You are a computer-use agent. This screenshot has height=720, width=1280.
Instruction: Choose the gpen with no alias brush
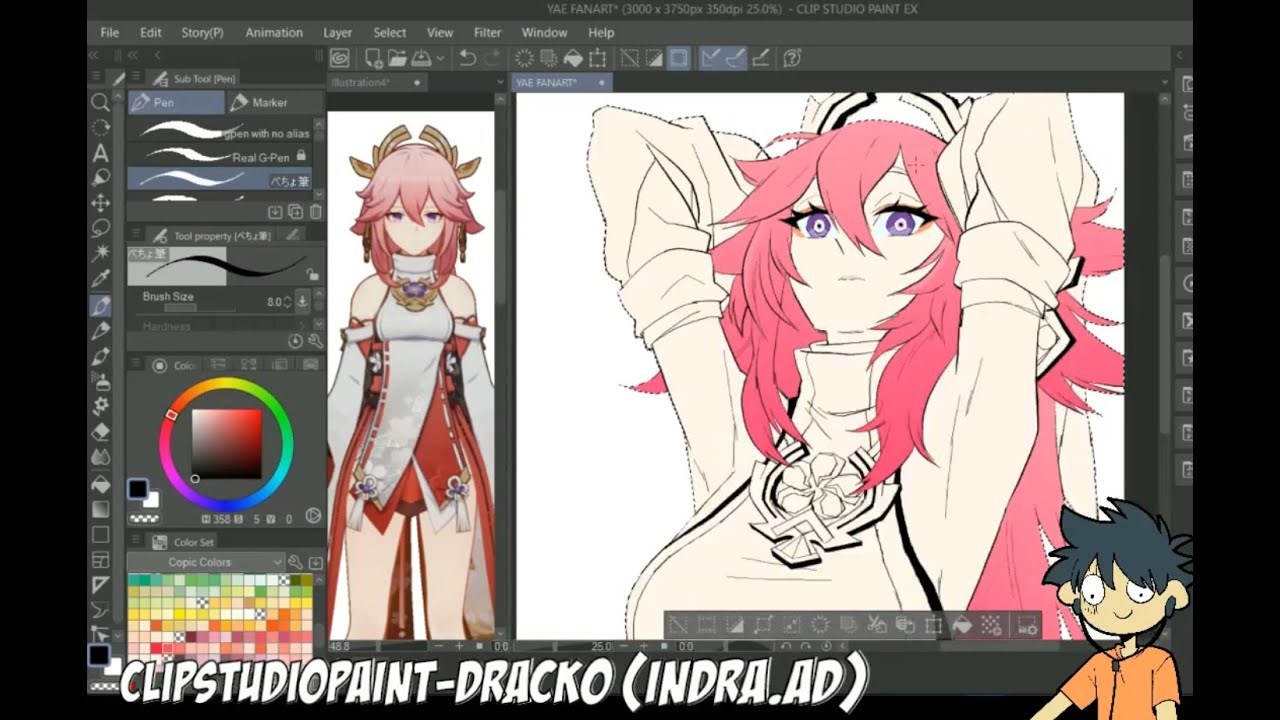[x=219, y=132]
